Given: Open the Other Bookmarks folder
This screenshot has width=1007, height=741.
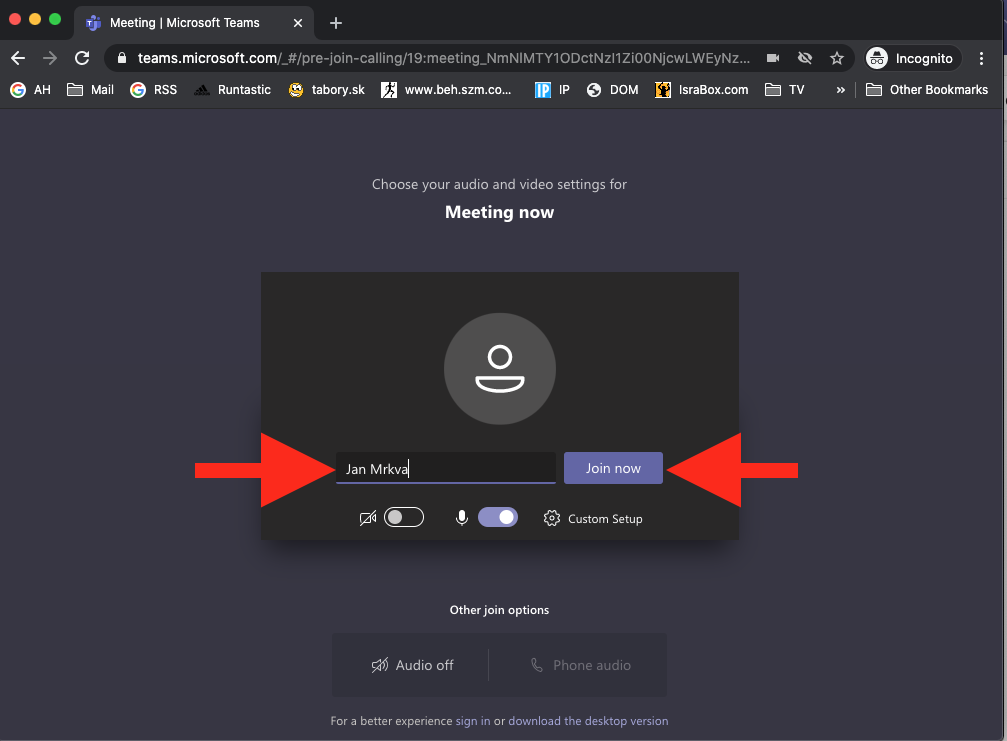Looking at the screenshot, I should [x=927, y=90].
